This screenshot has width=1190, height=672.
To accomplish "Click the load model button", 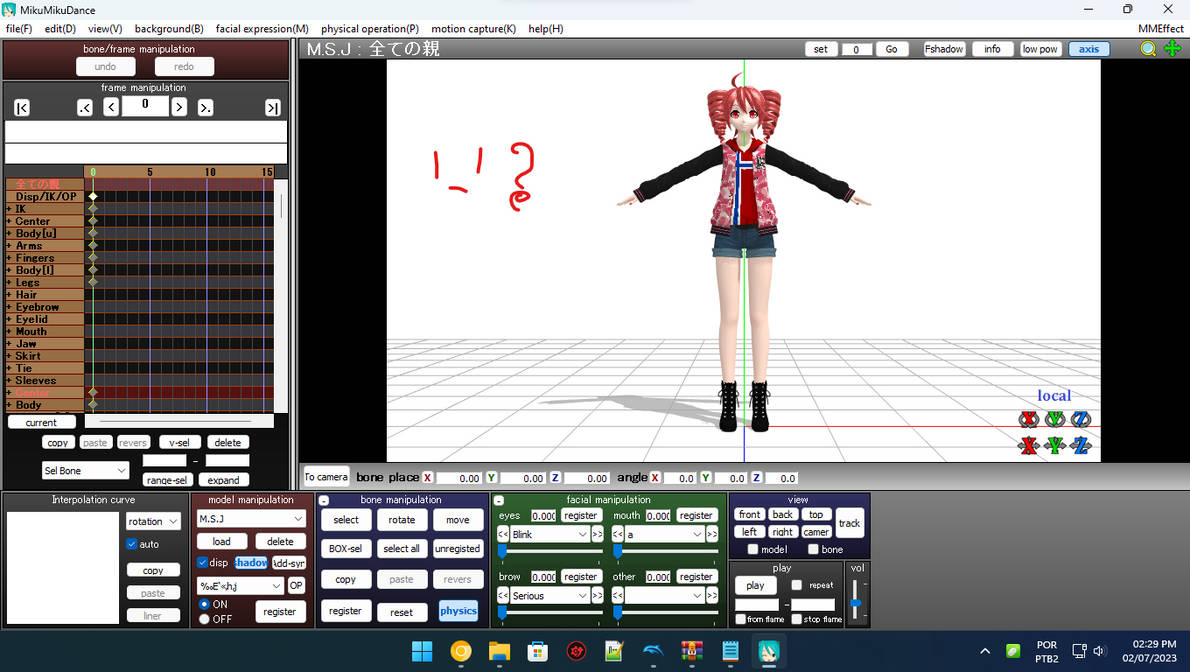I will pyautogui.click(x=222, y=541).
